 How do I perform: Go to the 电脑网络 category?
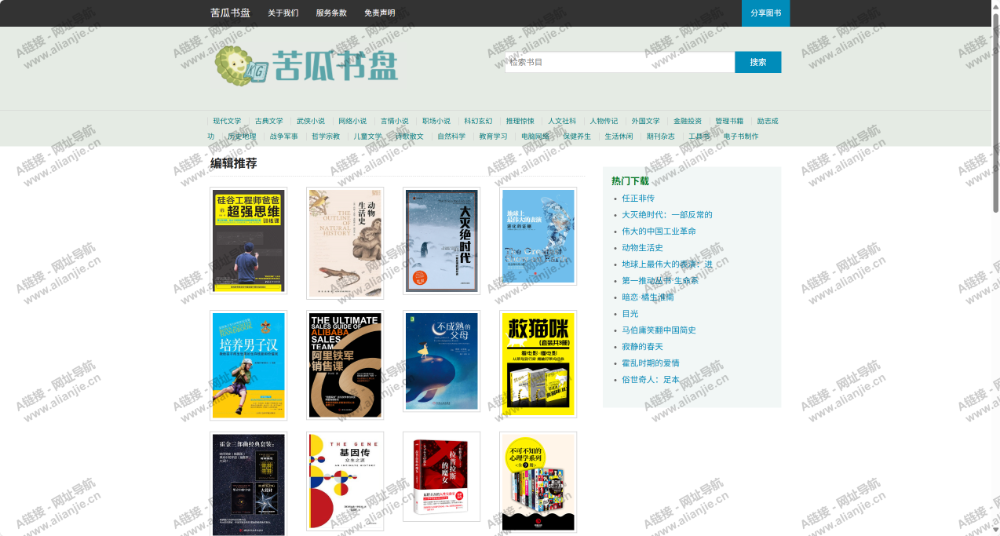[x=535, y=136]
